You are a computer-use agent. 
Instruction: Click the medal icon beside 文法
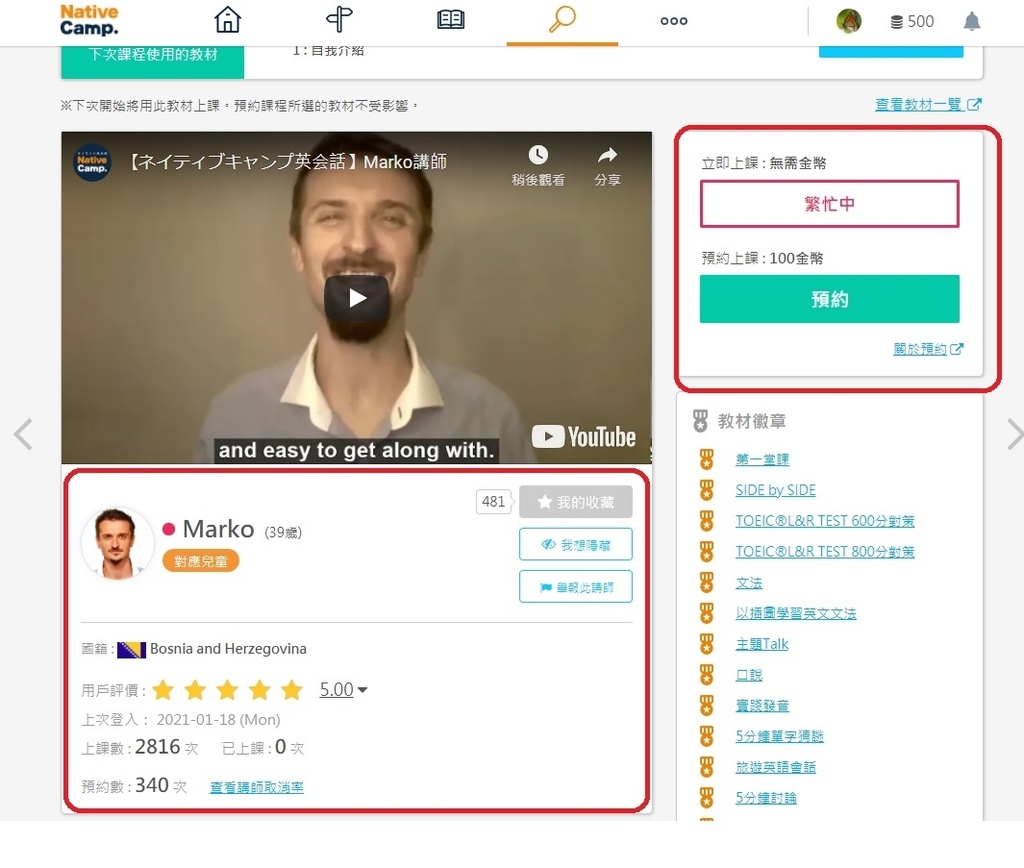pyautogui.click(x=706, y=582)
